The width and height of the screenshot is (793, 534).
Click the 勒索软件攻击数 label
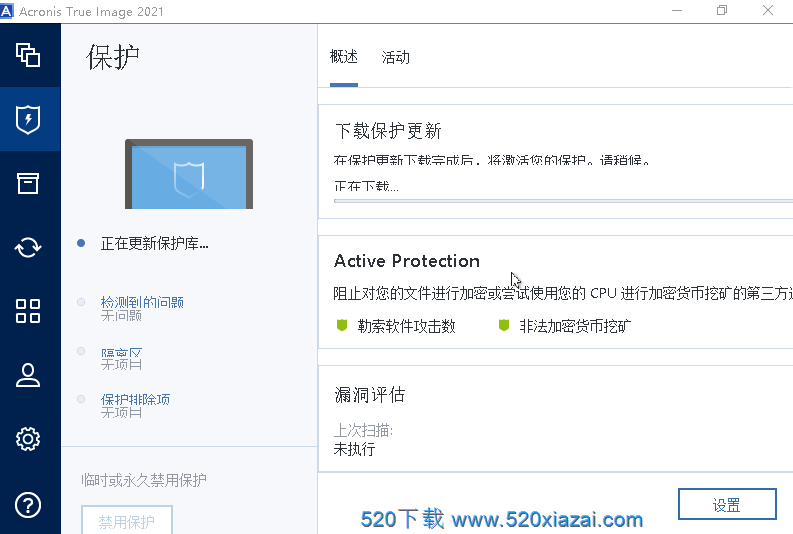[x=407, y=326]
